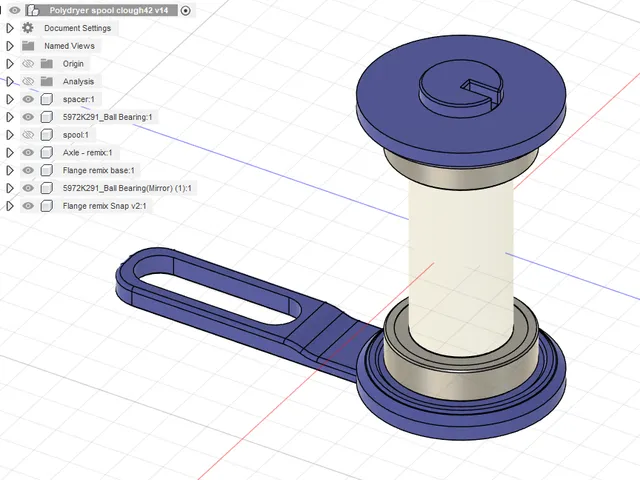Viewport: 640px width, 480px height.
Task: Show the hidden spool:1 component
Action: (x=28, y=135)
